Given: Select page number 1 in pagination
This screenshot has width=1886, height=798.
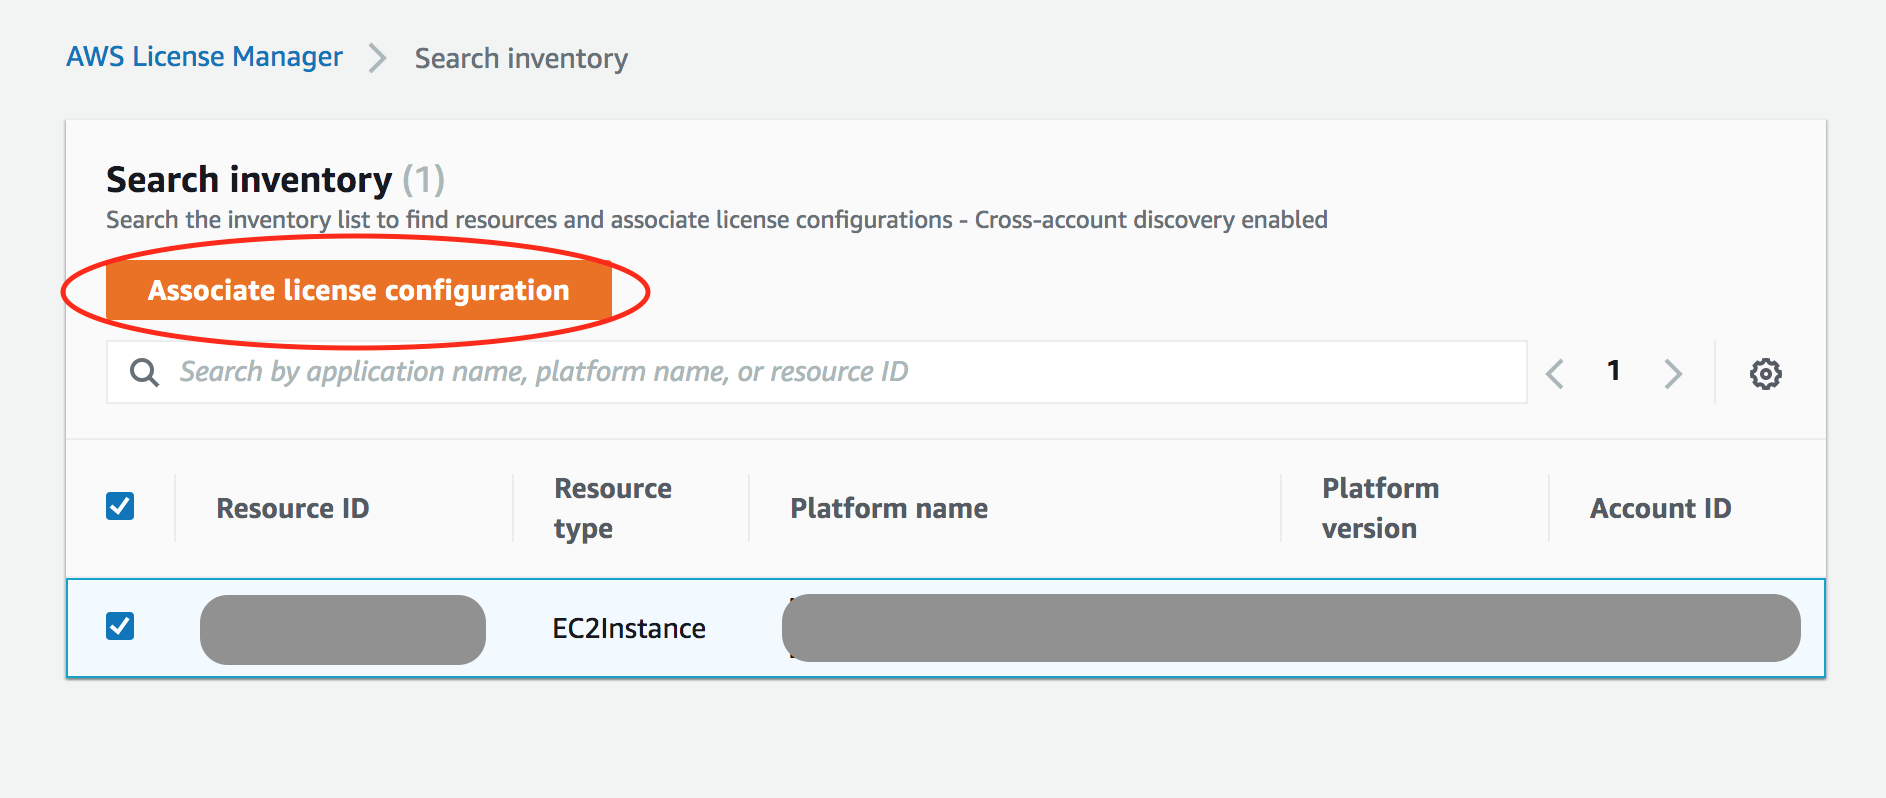Looking at the screenshot, I should 1613,371.
